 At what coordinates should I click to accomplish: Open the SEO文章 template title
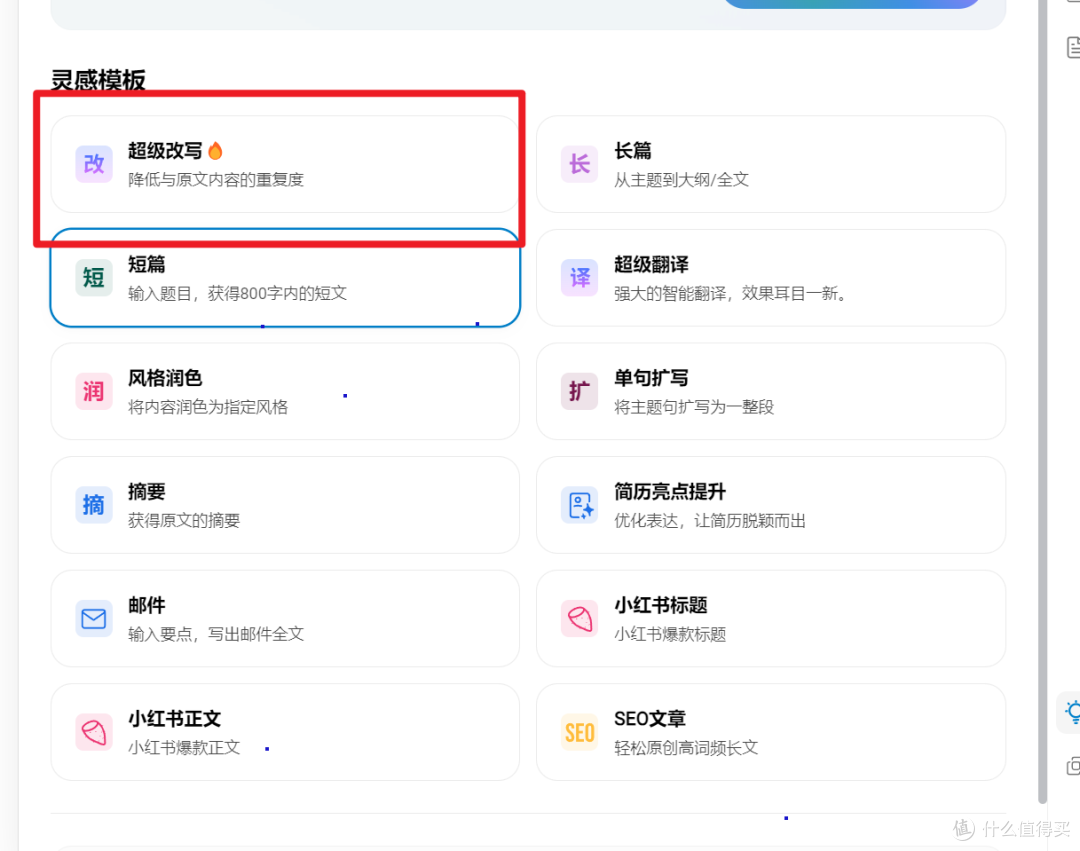coord(650,719)
